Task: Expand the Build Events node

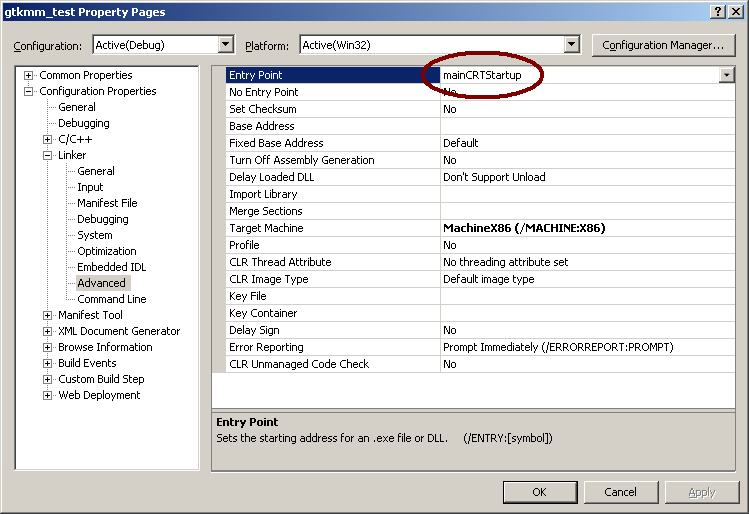Action: coord(48,364)
